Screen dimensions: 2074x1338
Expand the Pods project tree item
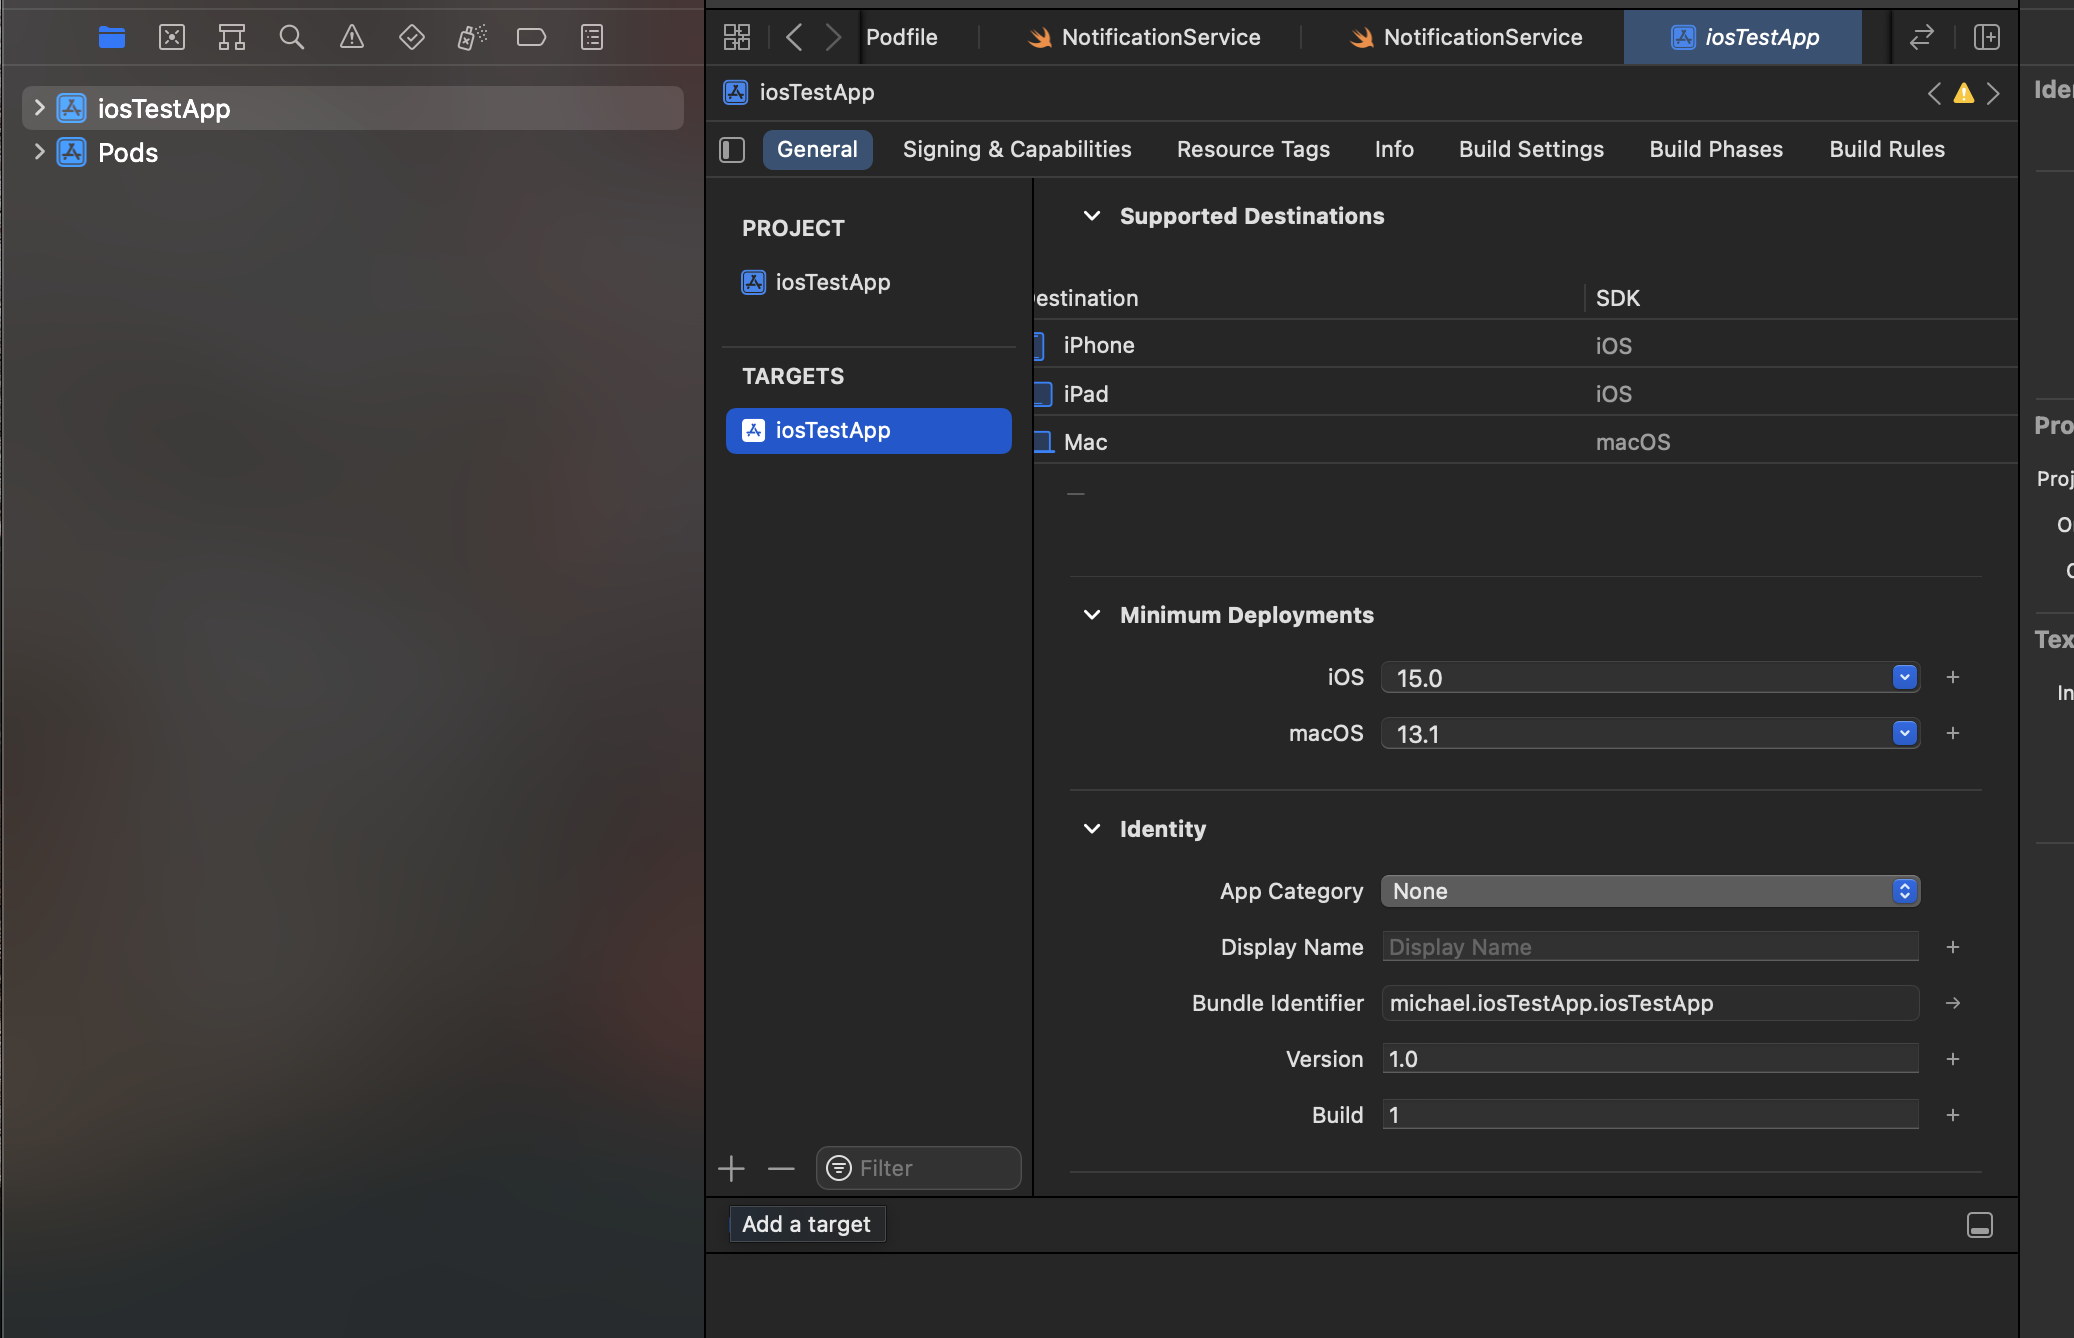(x=33, y=151)
